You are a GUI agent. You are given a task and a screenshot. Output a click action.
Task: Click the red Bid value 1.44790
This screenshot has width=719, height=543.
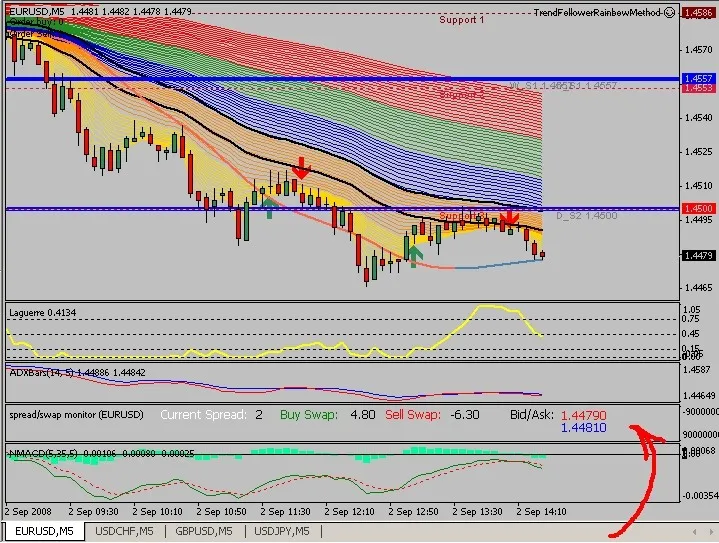tap(583, 414)
